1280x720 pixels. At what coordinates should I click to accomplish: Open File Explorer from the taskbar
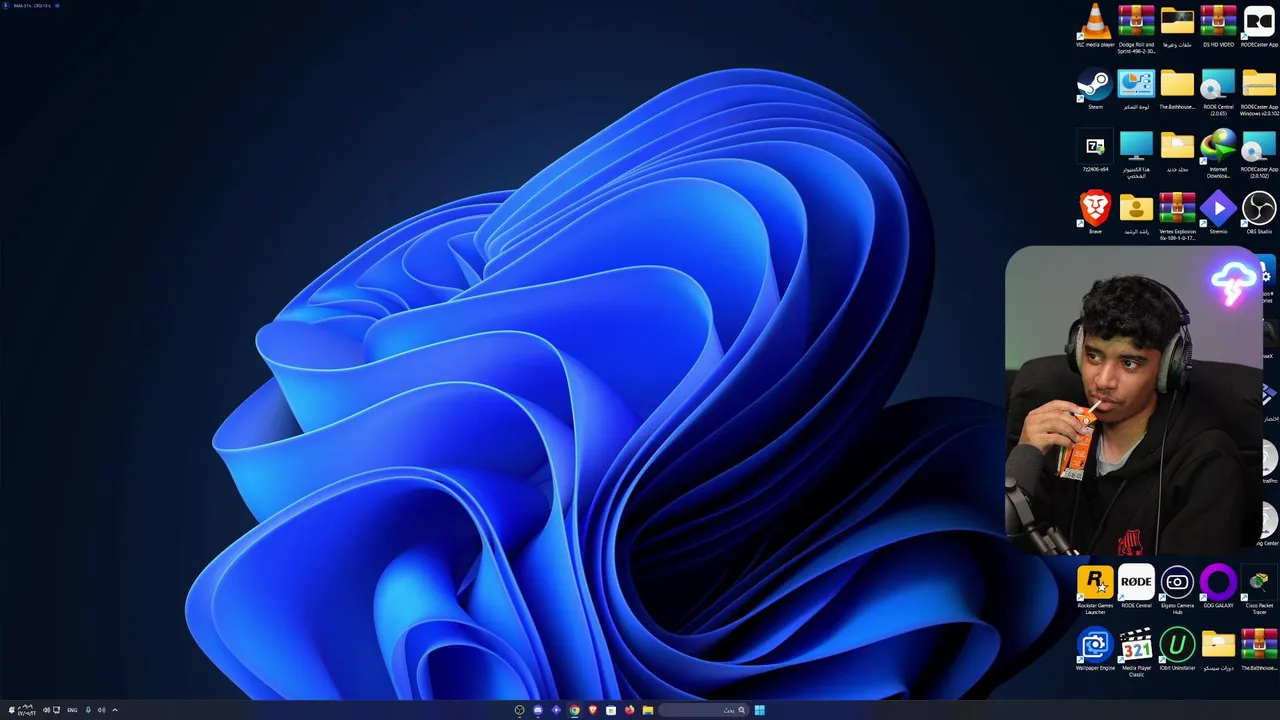[648, 710]
